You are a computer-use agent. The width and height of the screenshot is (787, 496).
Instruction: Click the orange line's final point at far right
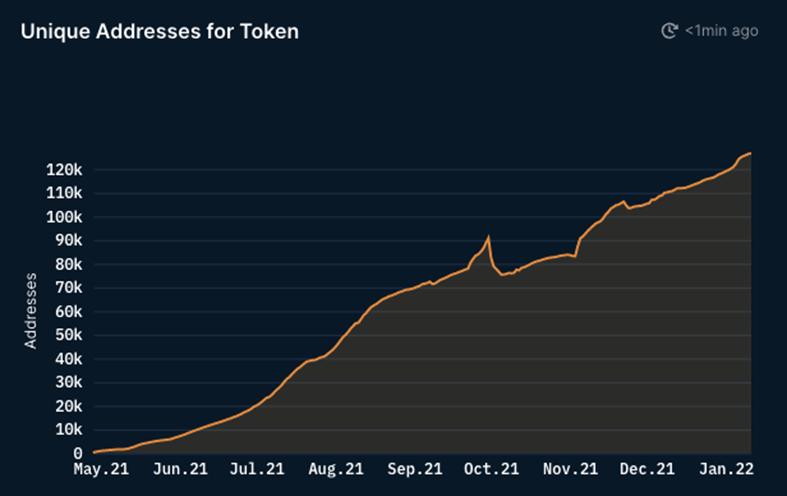tap(750, 153)
